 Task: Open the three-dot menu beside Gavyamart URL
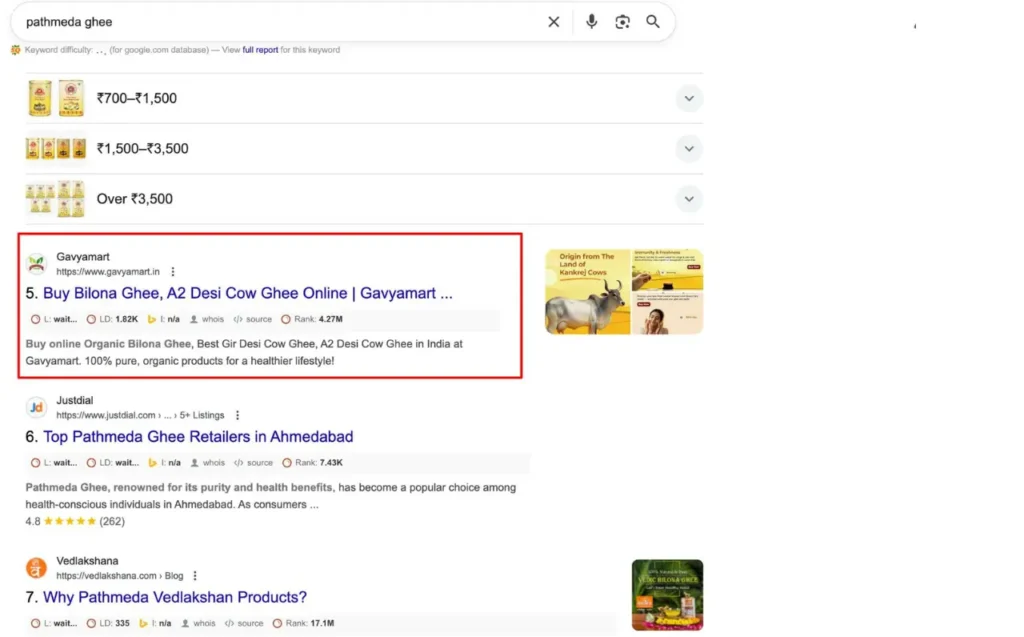coord(173,272)
